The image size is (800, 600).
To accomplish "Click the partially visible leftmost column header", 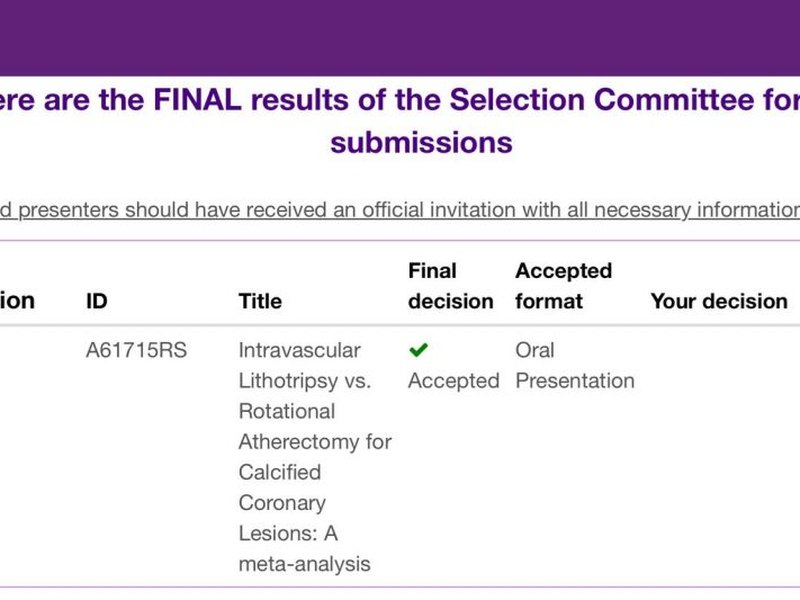I will (17, 301).
